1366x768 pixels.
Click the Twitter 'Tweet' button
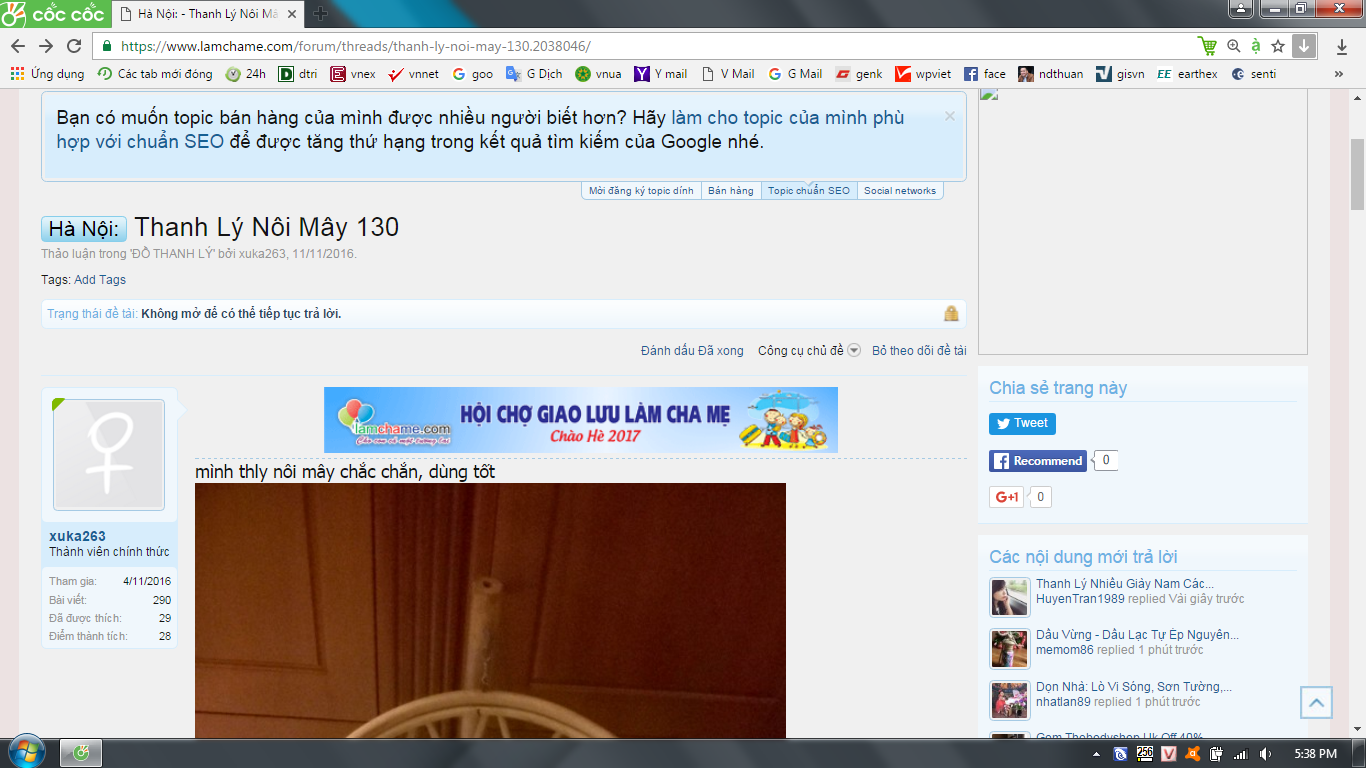click(x=1022, y=423)
